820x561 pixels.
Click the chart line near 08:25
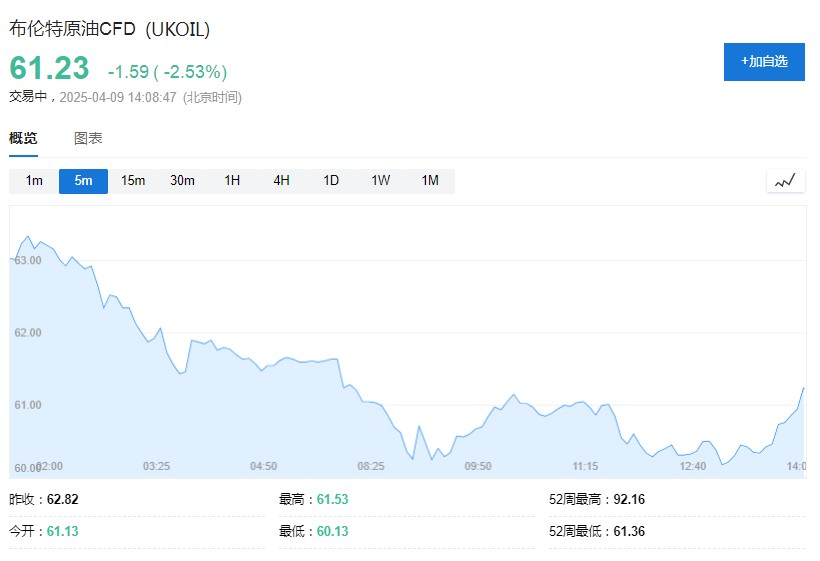(371, 402)
